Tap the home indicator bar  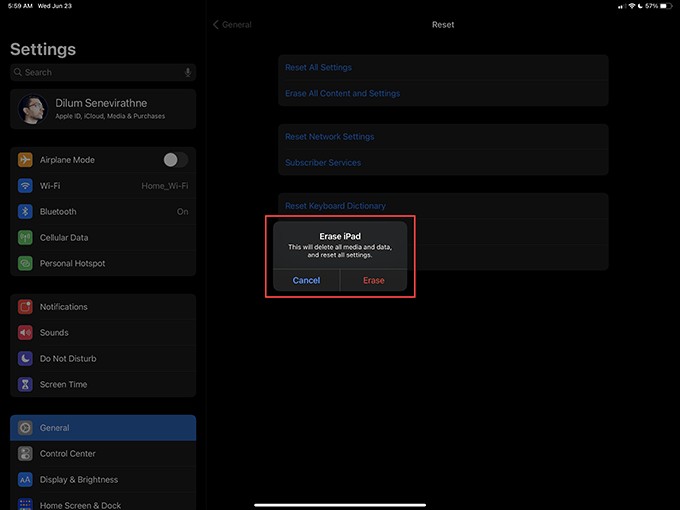(340, 505)
